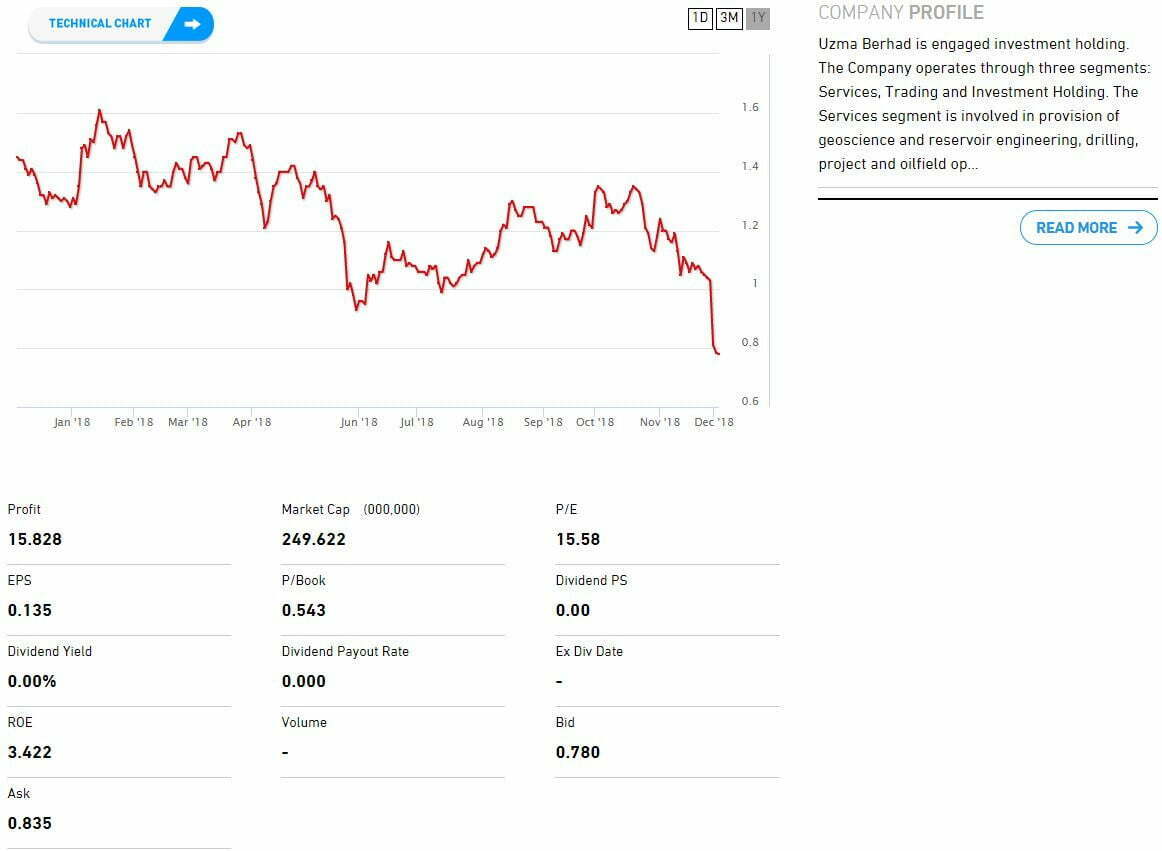Select the 1Y chart range
This screenshot has height=851, width=1162.
click(758, 18)
